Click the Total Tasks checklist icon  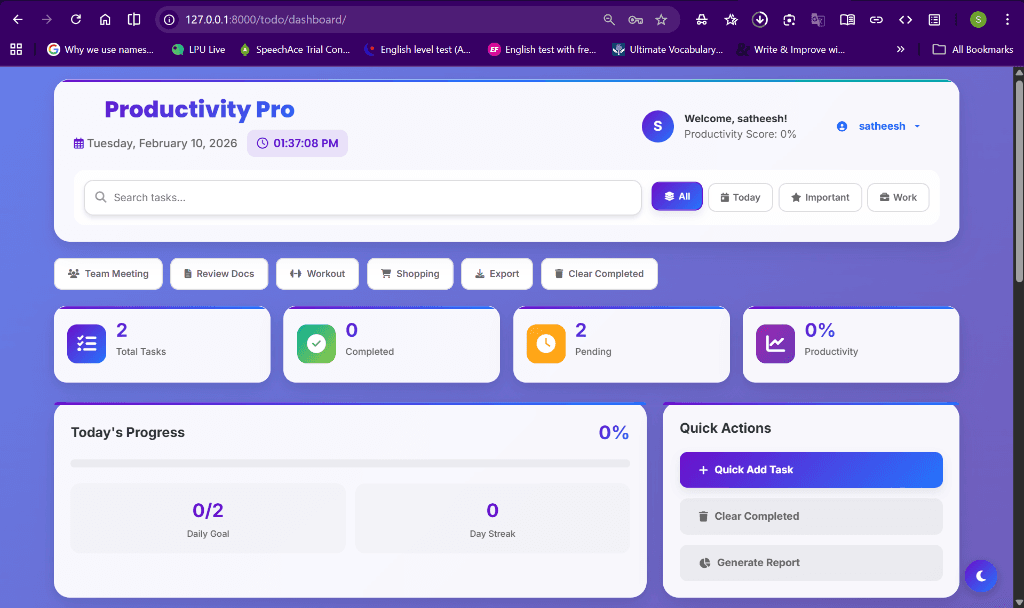86,343
